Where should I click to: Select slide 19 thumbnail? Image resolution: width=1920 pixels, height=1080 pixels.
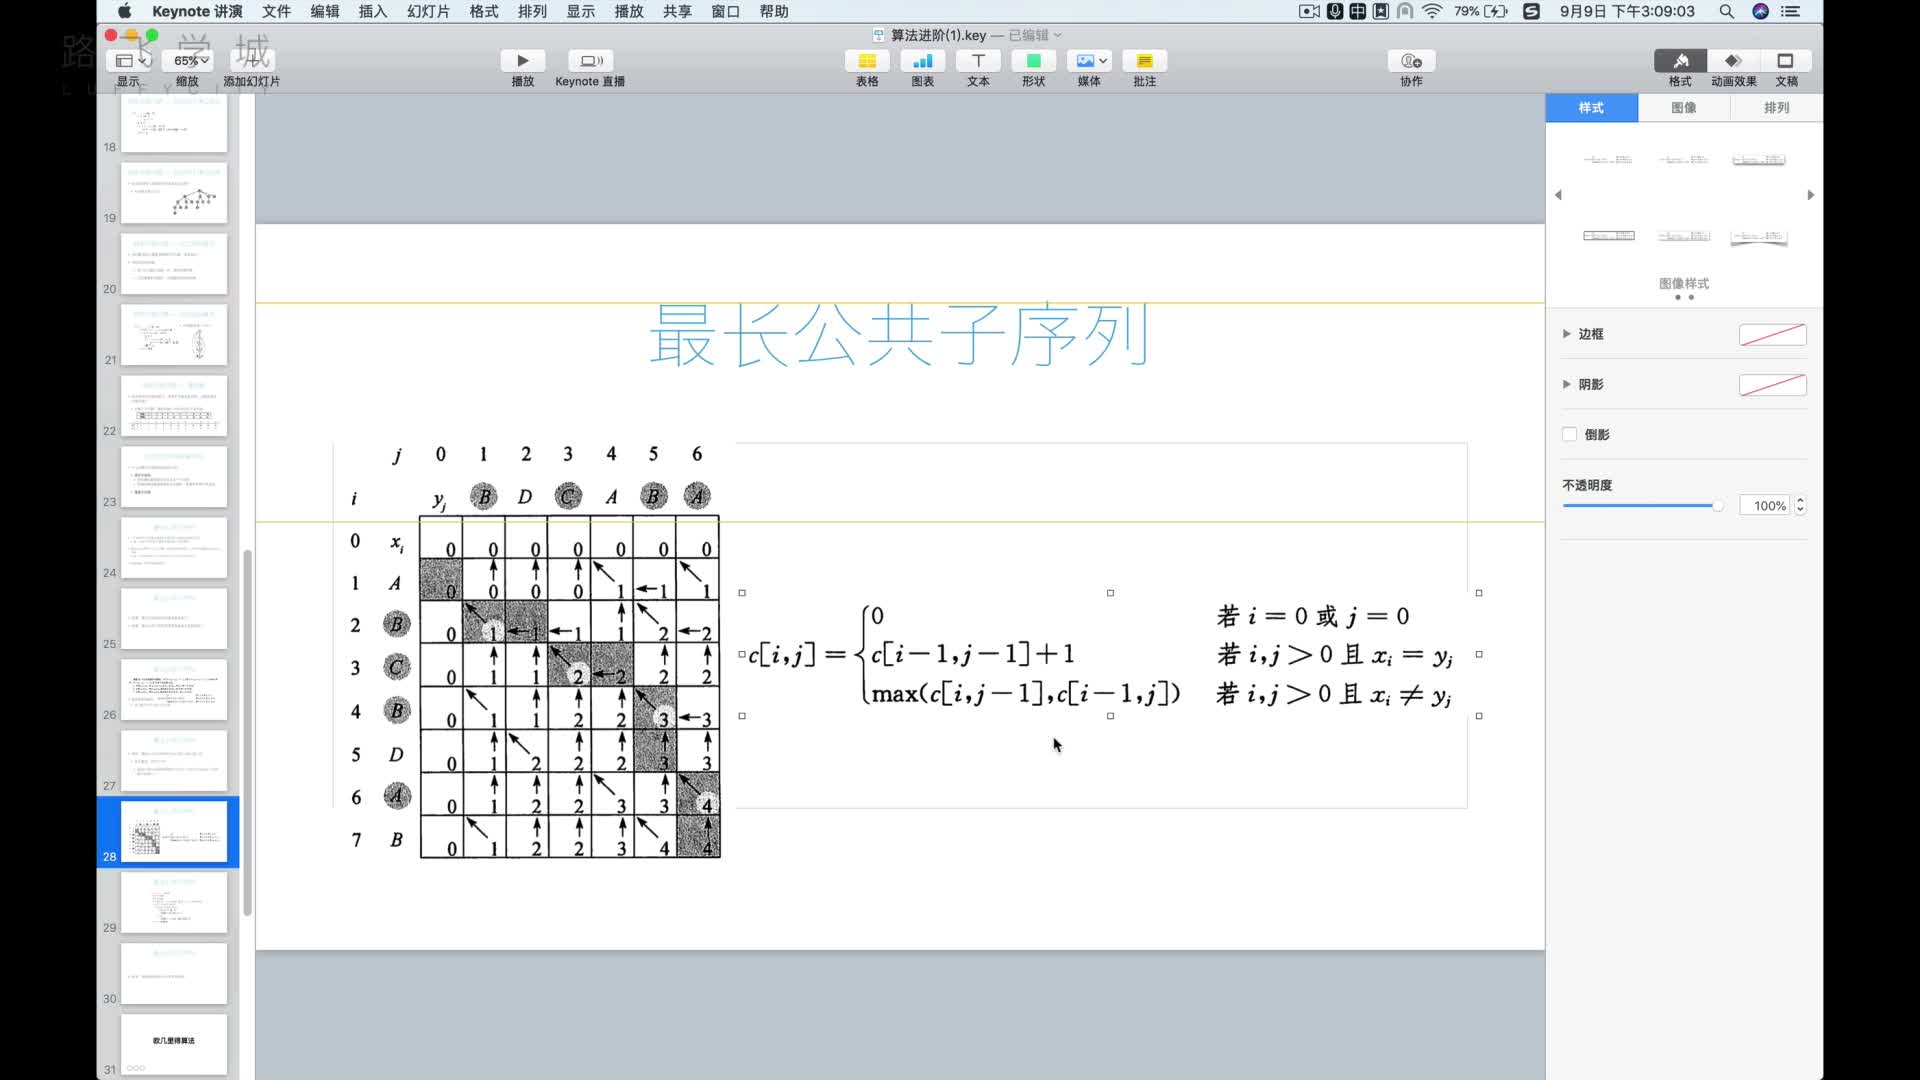(x=174, y=192)
